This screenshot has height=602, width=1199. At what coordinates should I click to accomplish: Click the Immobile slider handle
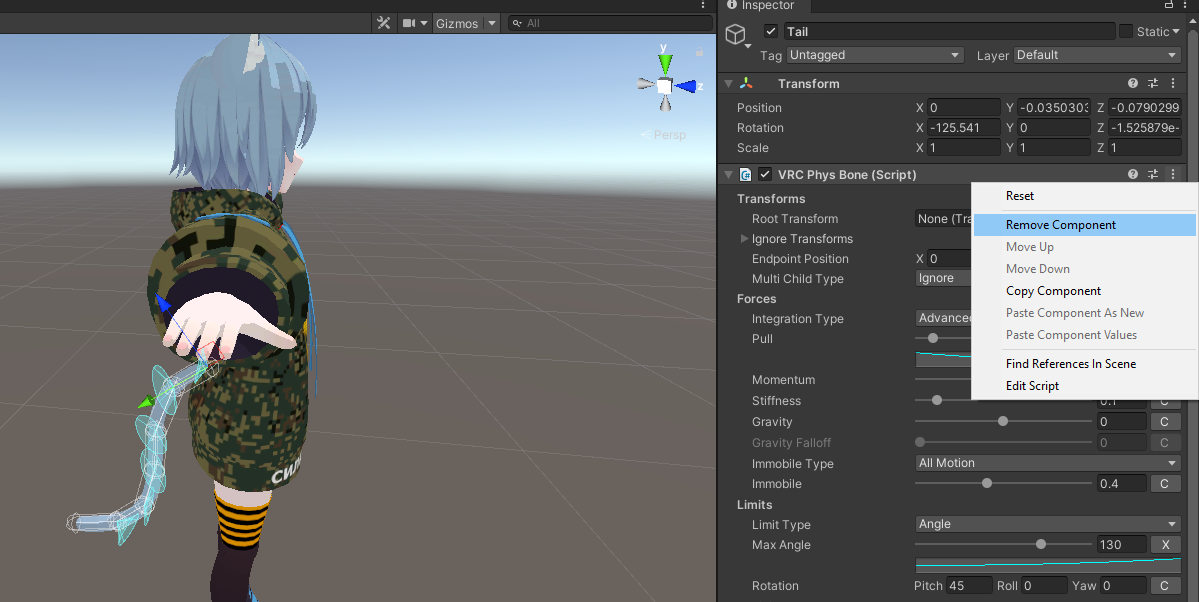[x=987, y=483]
